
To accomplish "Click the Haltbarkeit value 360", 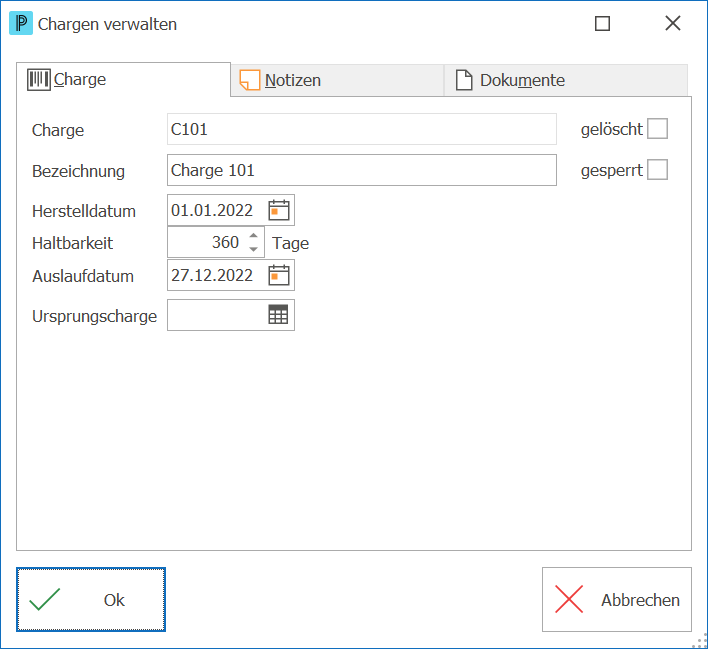I will (x=225, y=243).
